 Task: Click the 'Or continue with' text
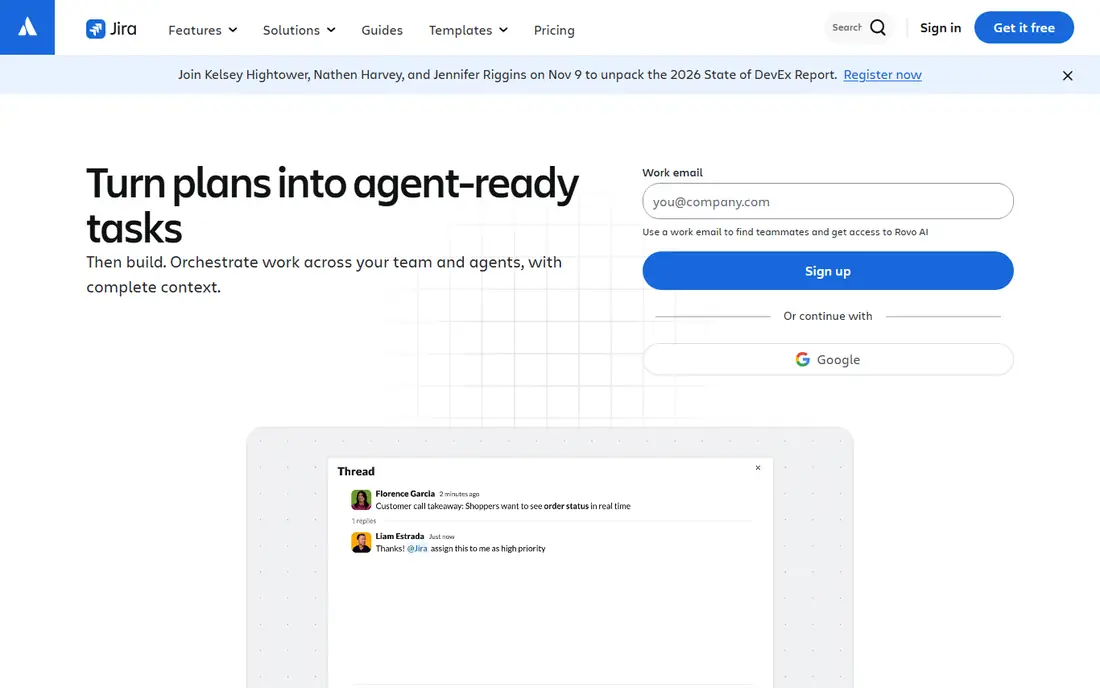828,316
